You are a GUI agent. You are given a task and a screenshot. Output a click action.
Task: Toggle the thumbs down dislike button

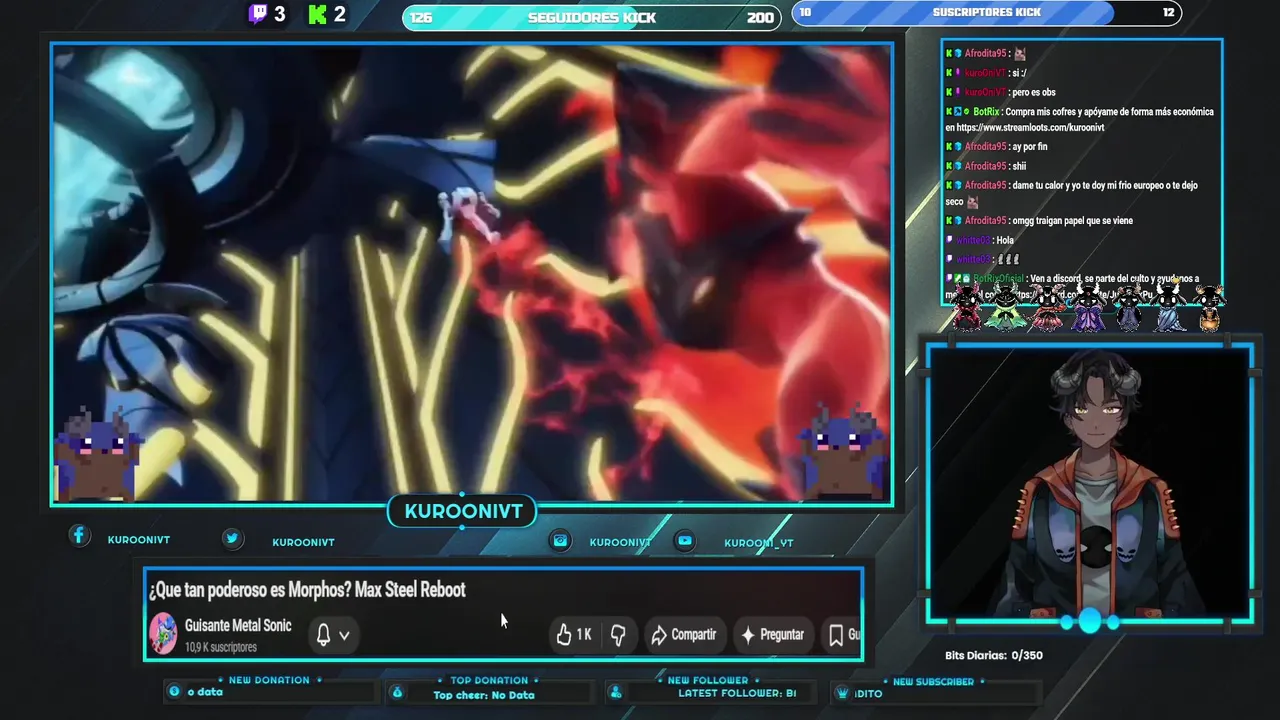coord(618,635)
